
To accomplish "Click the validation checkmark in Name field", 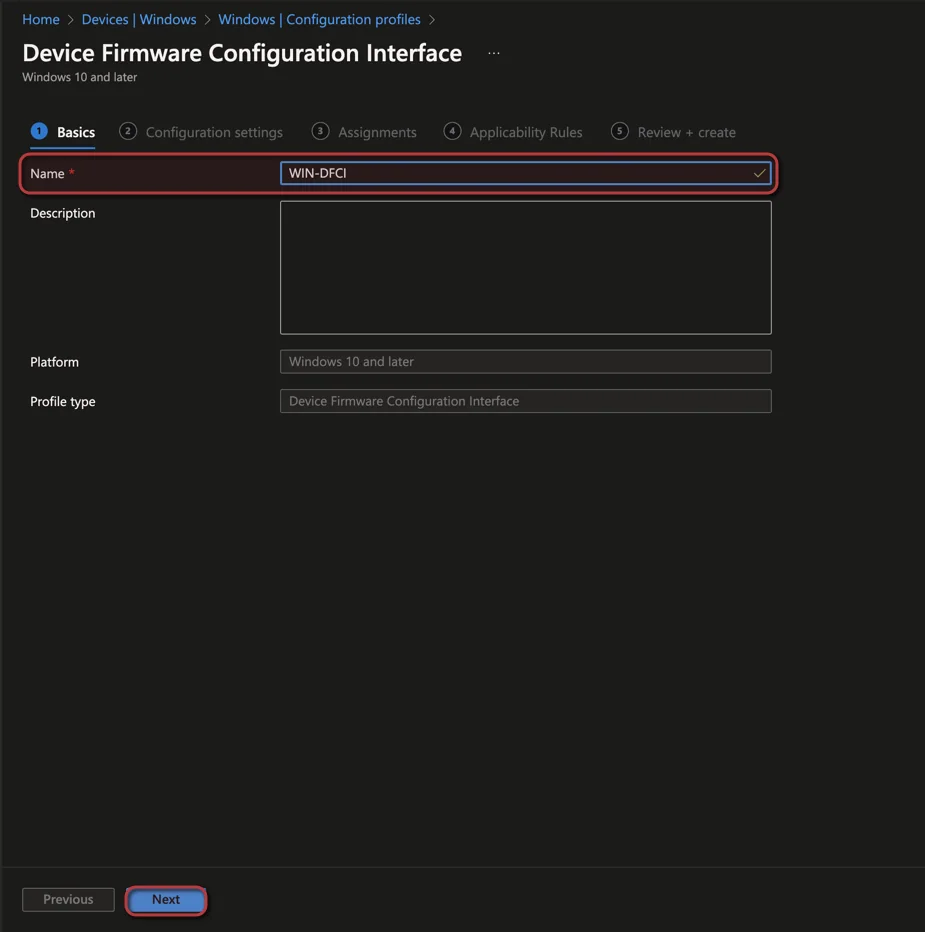I will tap(759, 174).
